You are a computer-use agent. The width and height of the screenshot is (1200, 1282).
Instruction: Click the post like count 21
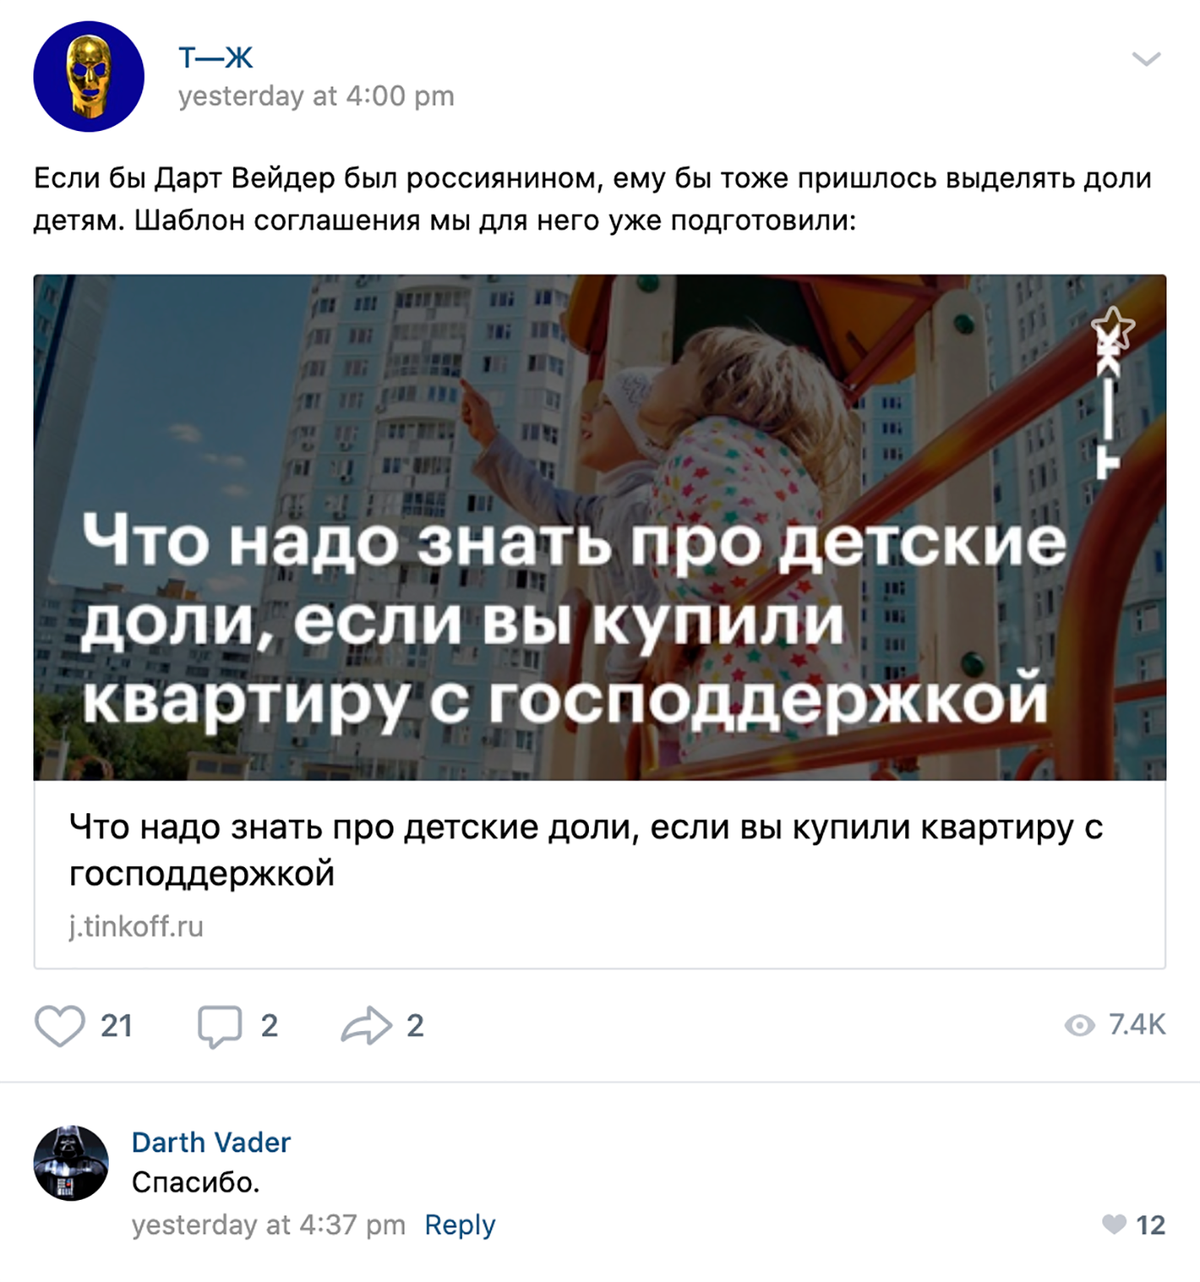[117, 1026]
